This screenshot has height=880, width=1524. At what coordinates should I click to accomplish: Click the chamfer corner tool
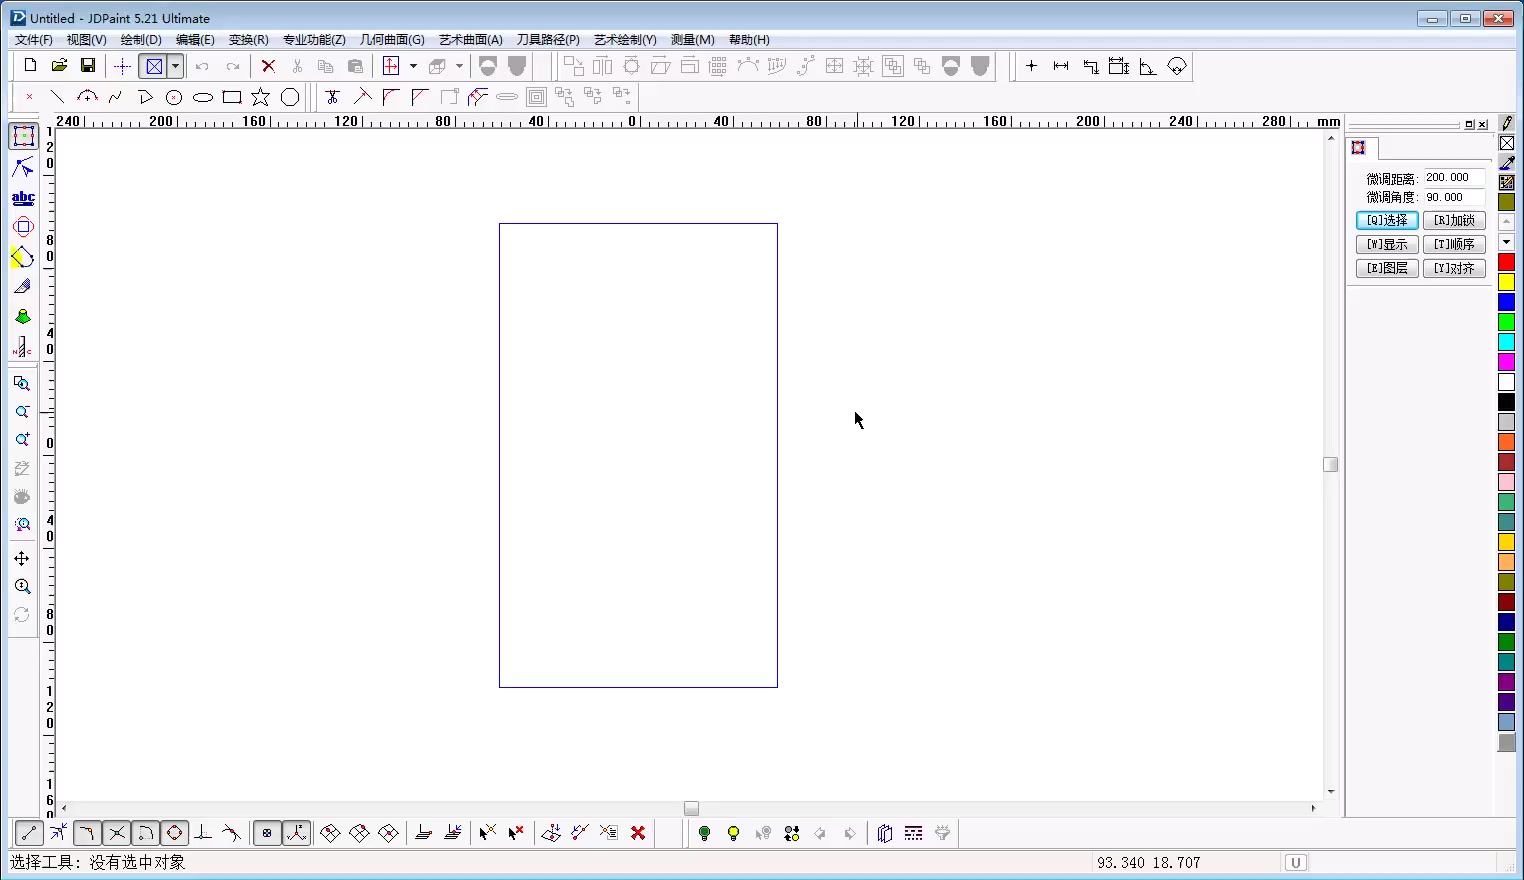420,97
